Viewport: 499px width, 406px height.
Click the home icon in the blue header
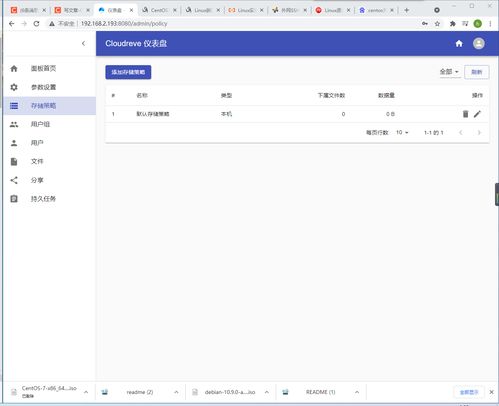(459, 44)
